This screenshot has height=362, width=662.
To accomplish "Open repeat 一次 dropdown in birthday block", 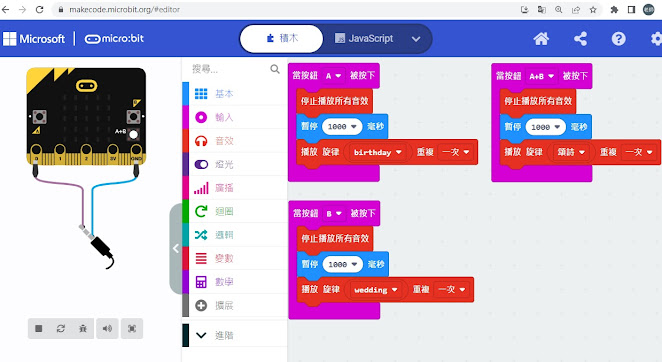I will point(455,152).
